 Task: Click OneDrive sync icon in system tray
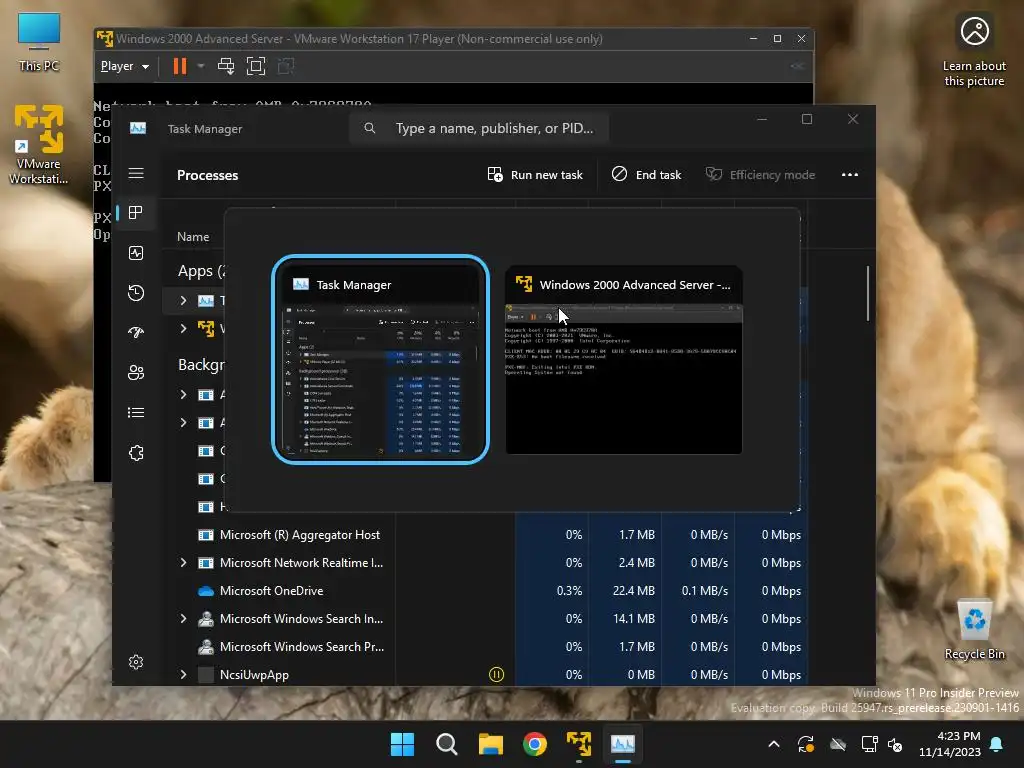[838, 744]
